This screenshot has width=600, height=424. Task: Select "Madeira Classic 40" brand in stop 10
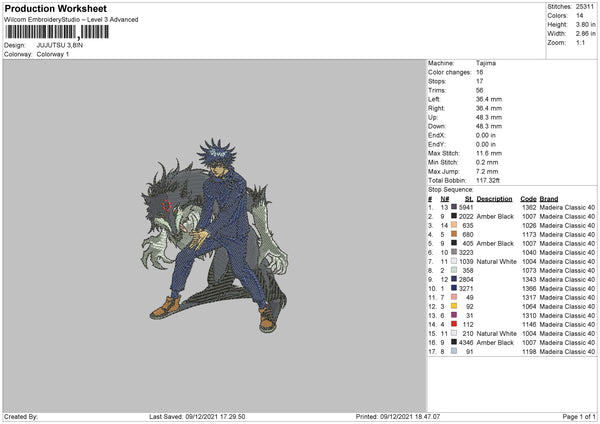click(x=567, y=289)
